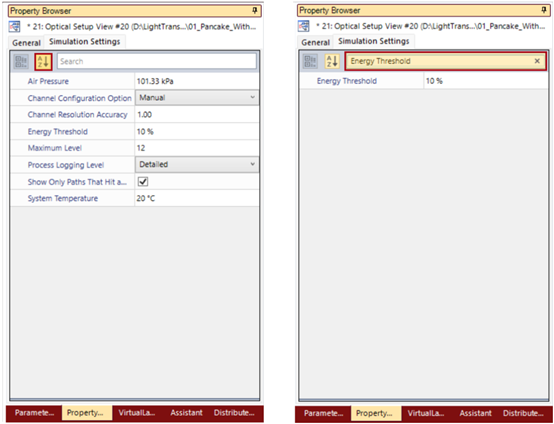Open Process Logging Level dropdown
554x424 pixels.
point(197,164)
